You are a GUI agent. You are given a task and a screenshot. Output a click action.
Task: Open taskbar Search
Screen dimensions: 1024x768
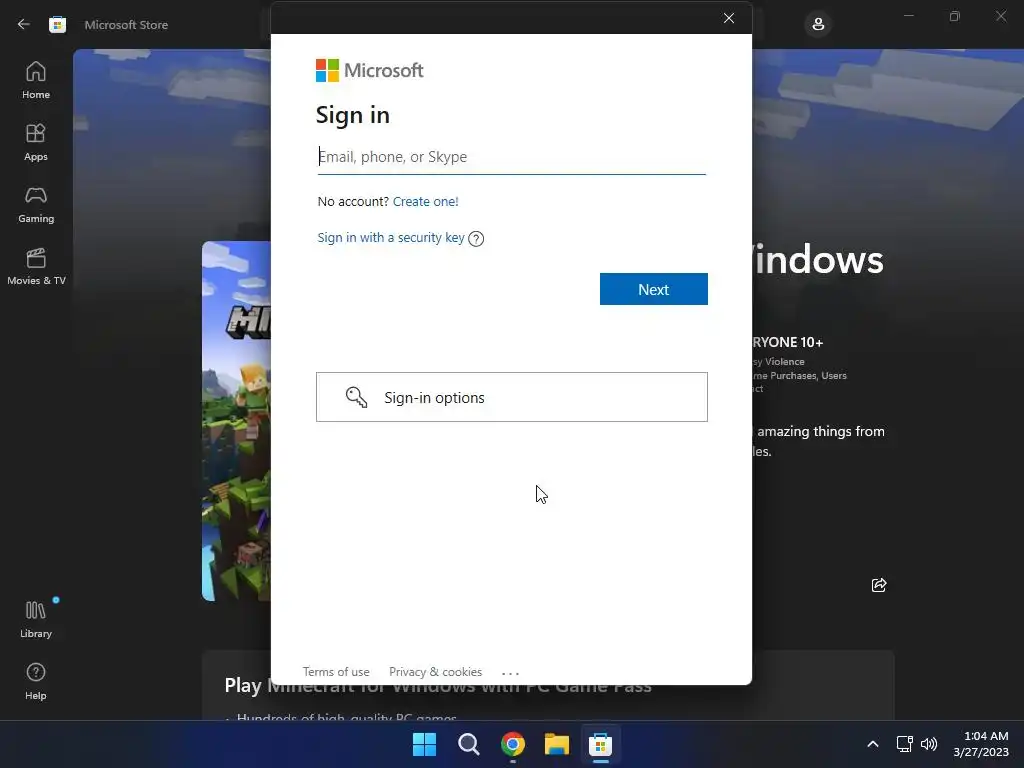468,744
